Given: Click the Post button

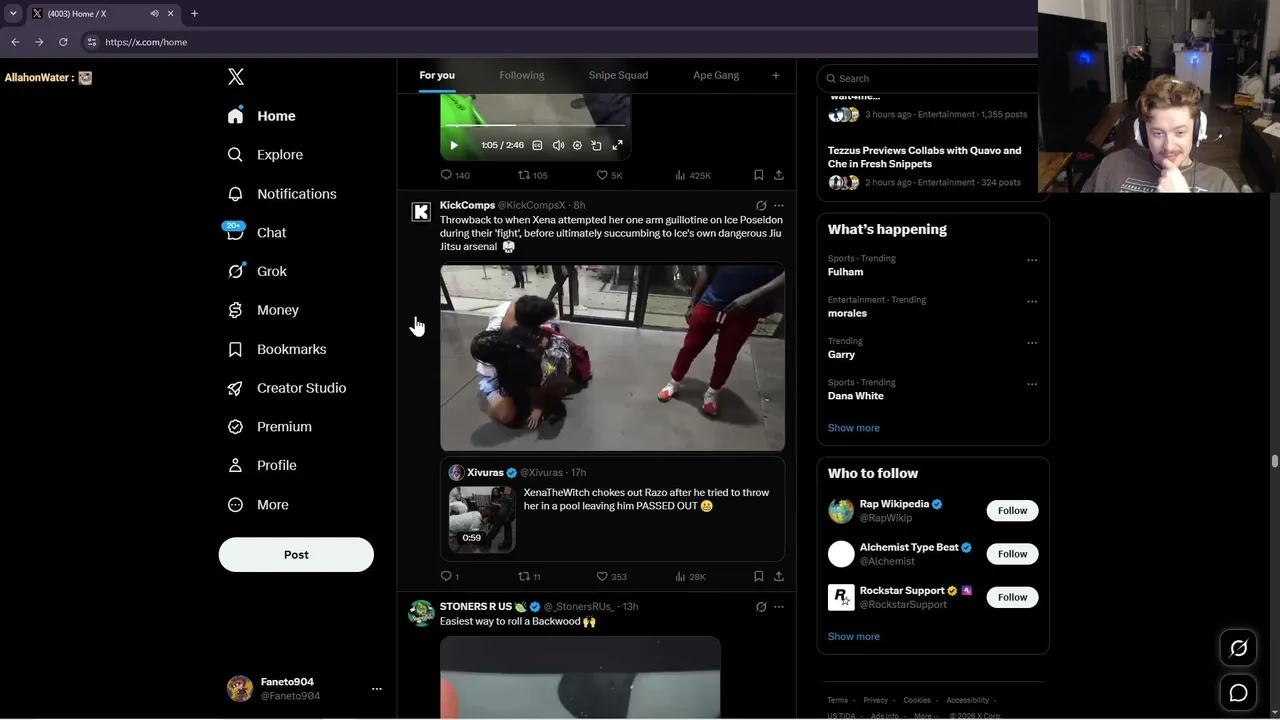Looking at the screenshot, I should click(296, 555).
